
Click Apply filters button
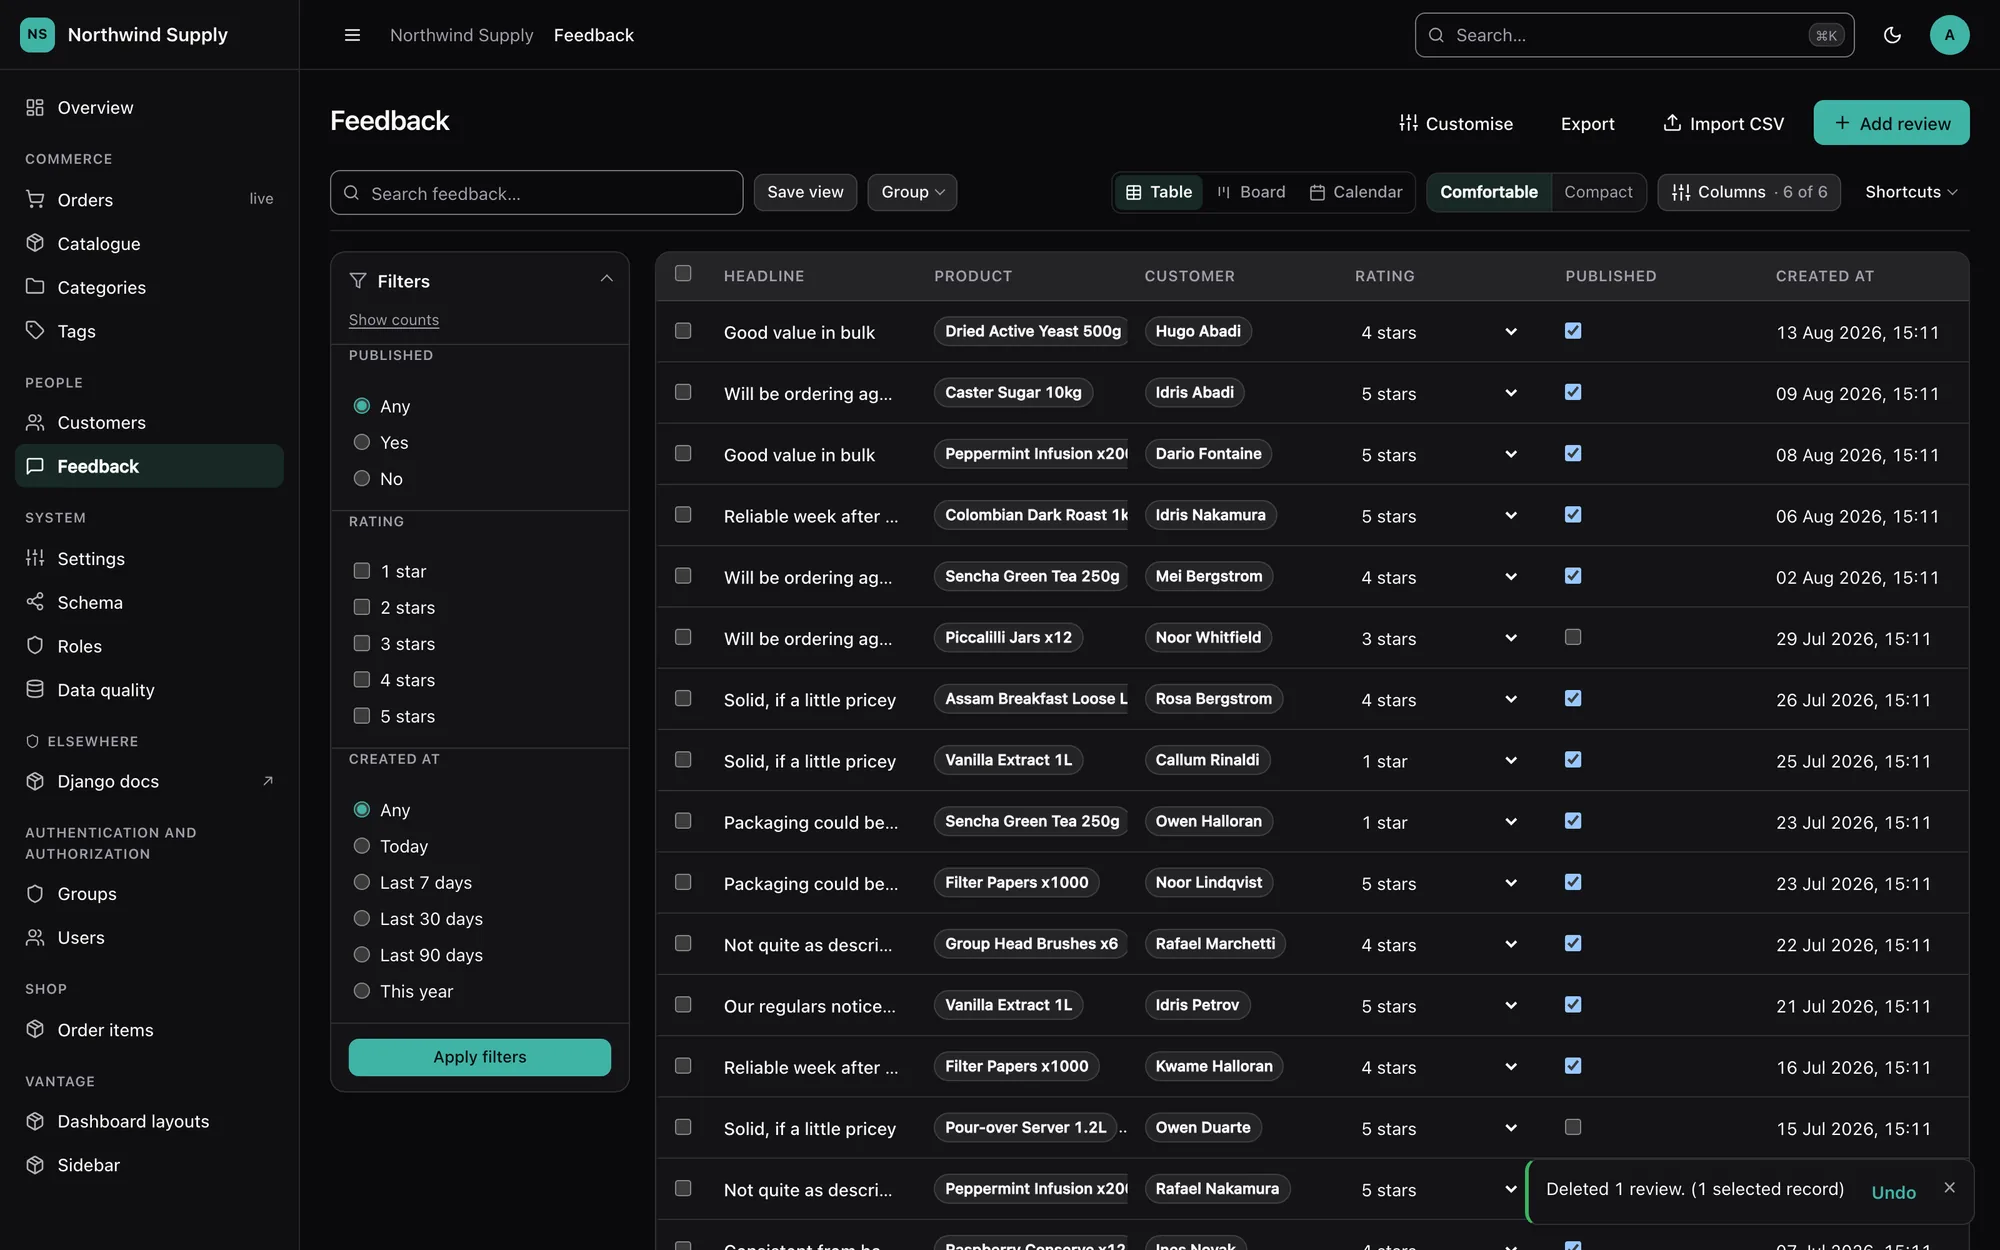tap(479, 1057)
